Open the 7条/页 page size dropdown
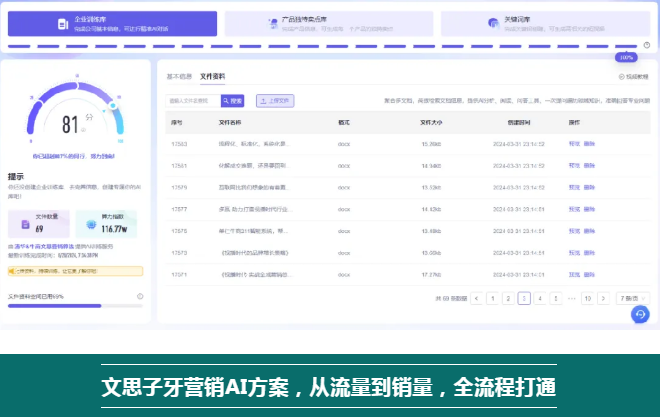660x417 pixels. click(x=633, y=298)
